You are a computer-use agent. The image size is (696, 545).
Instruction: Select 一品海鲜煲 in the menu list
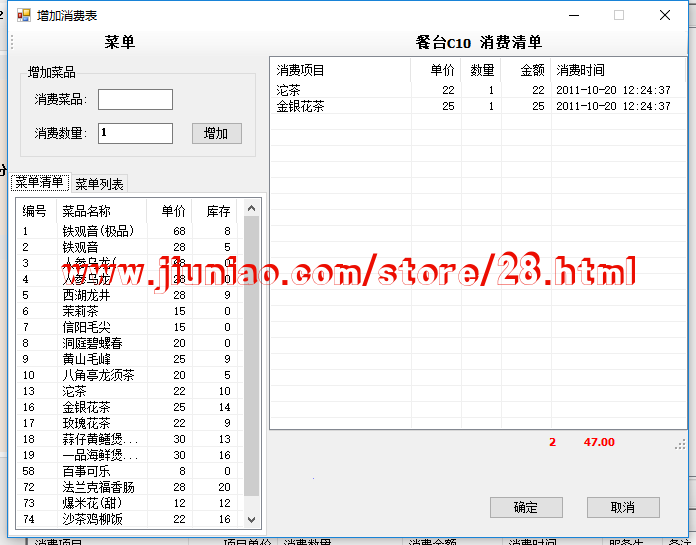coord(130,455)
